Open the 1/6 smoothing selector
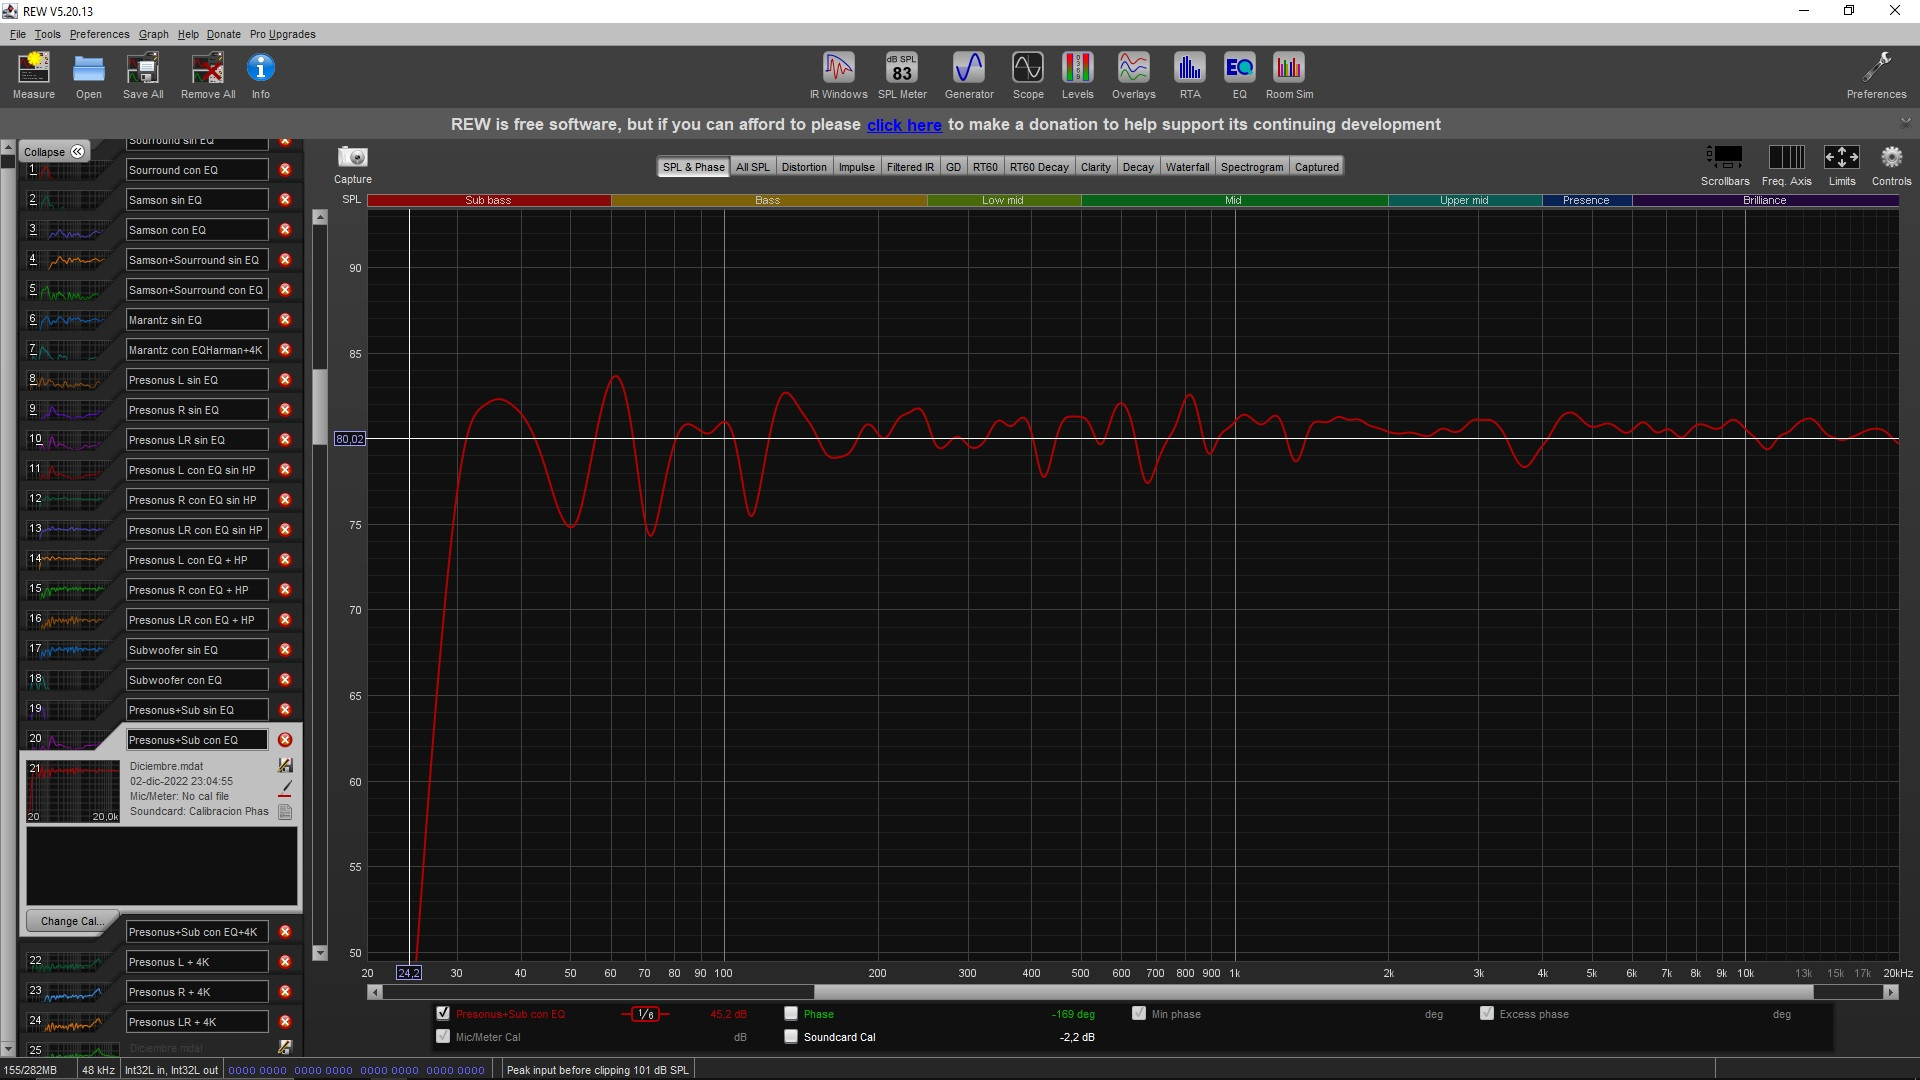 pyautogui.click(x=645, y=1014)
